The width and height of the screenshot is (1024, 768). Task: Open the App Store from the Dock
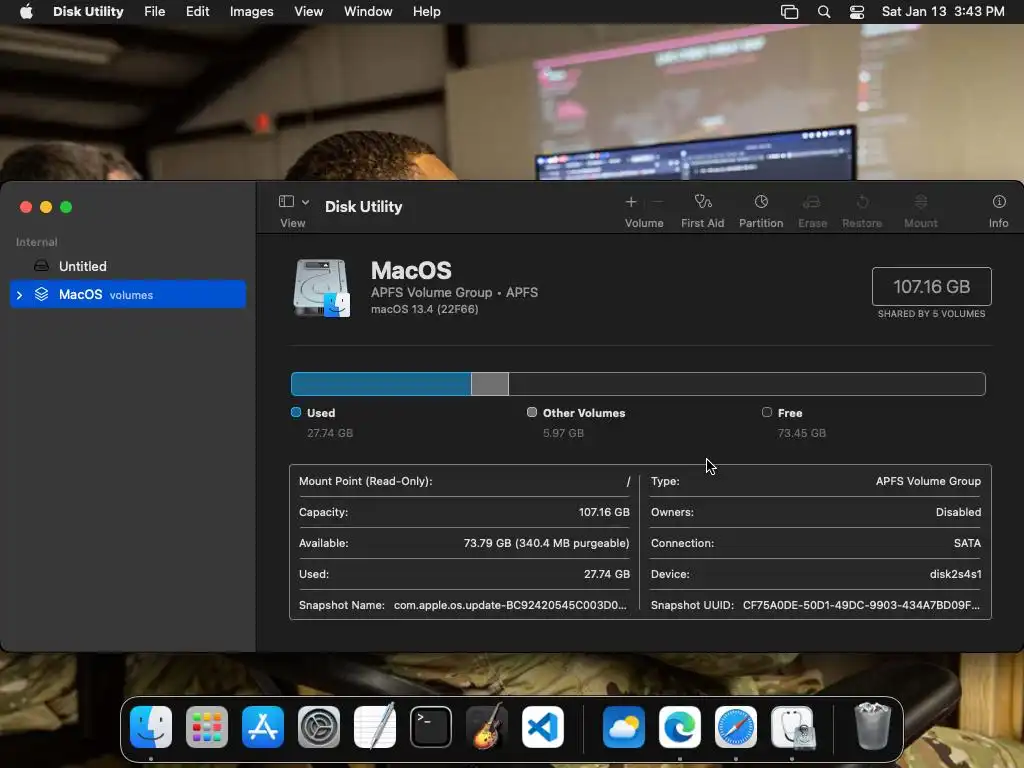coord(263,727)
